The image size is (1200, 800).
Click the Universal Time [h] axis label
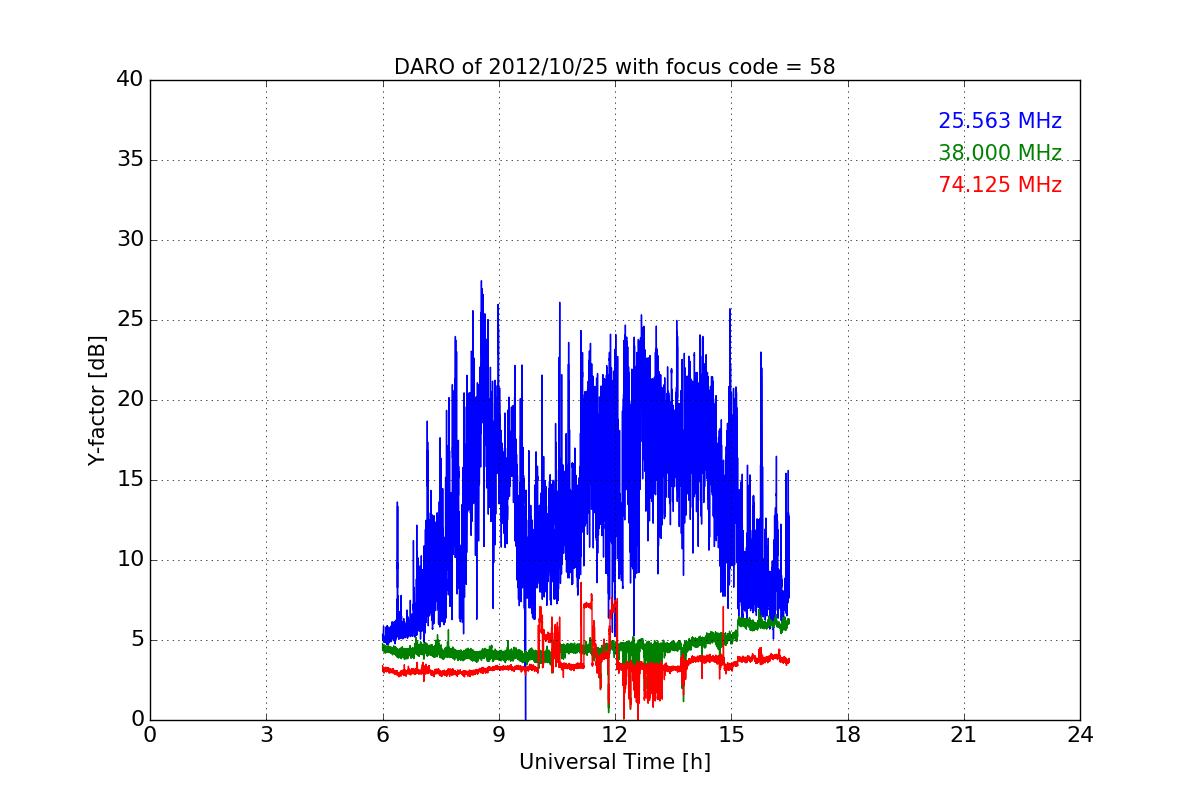coord(615,762)
